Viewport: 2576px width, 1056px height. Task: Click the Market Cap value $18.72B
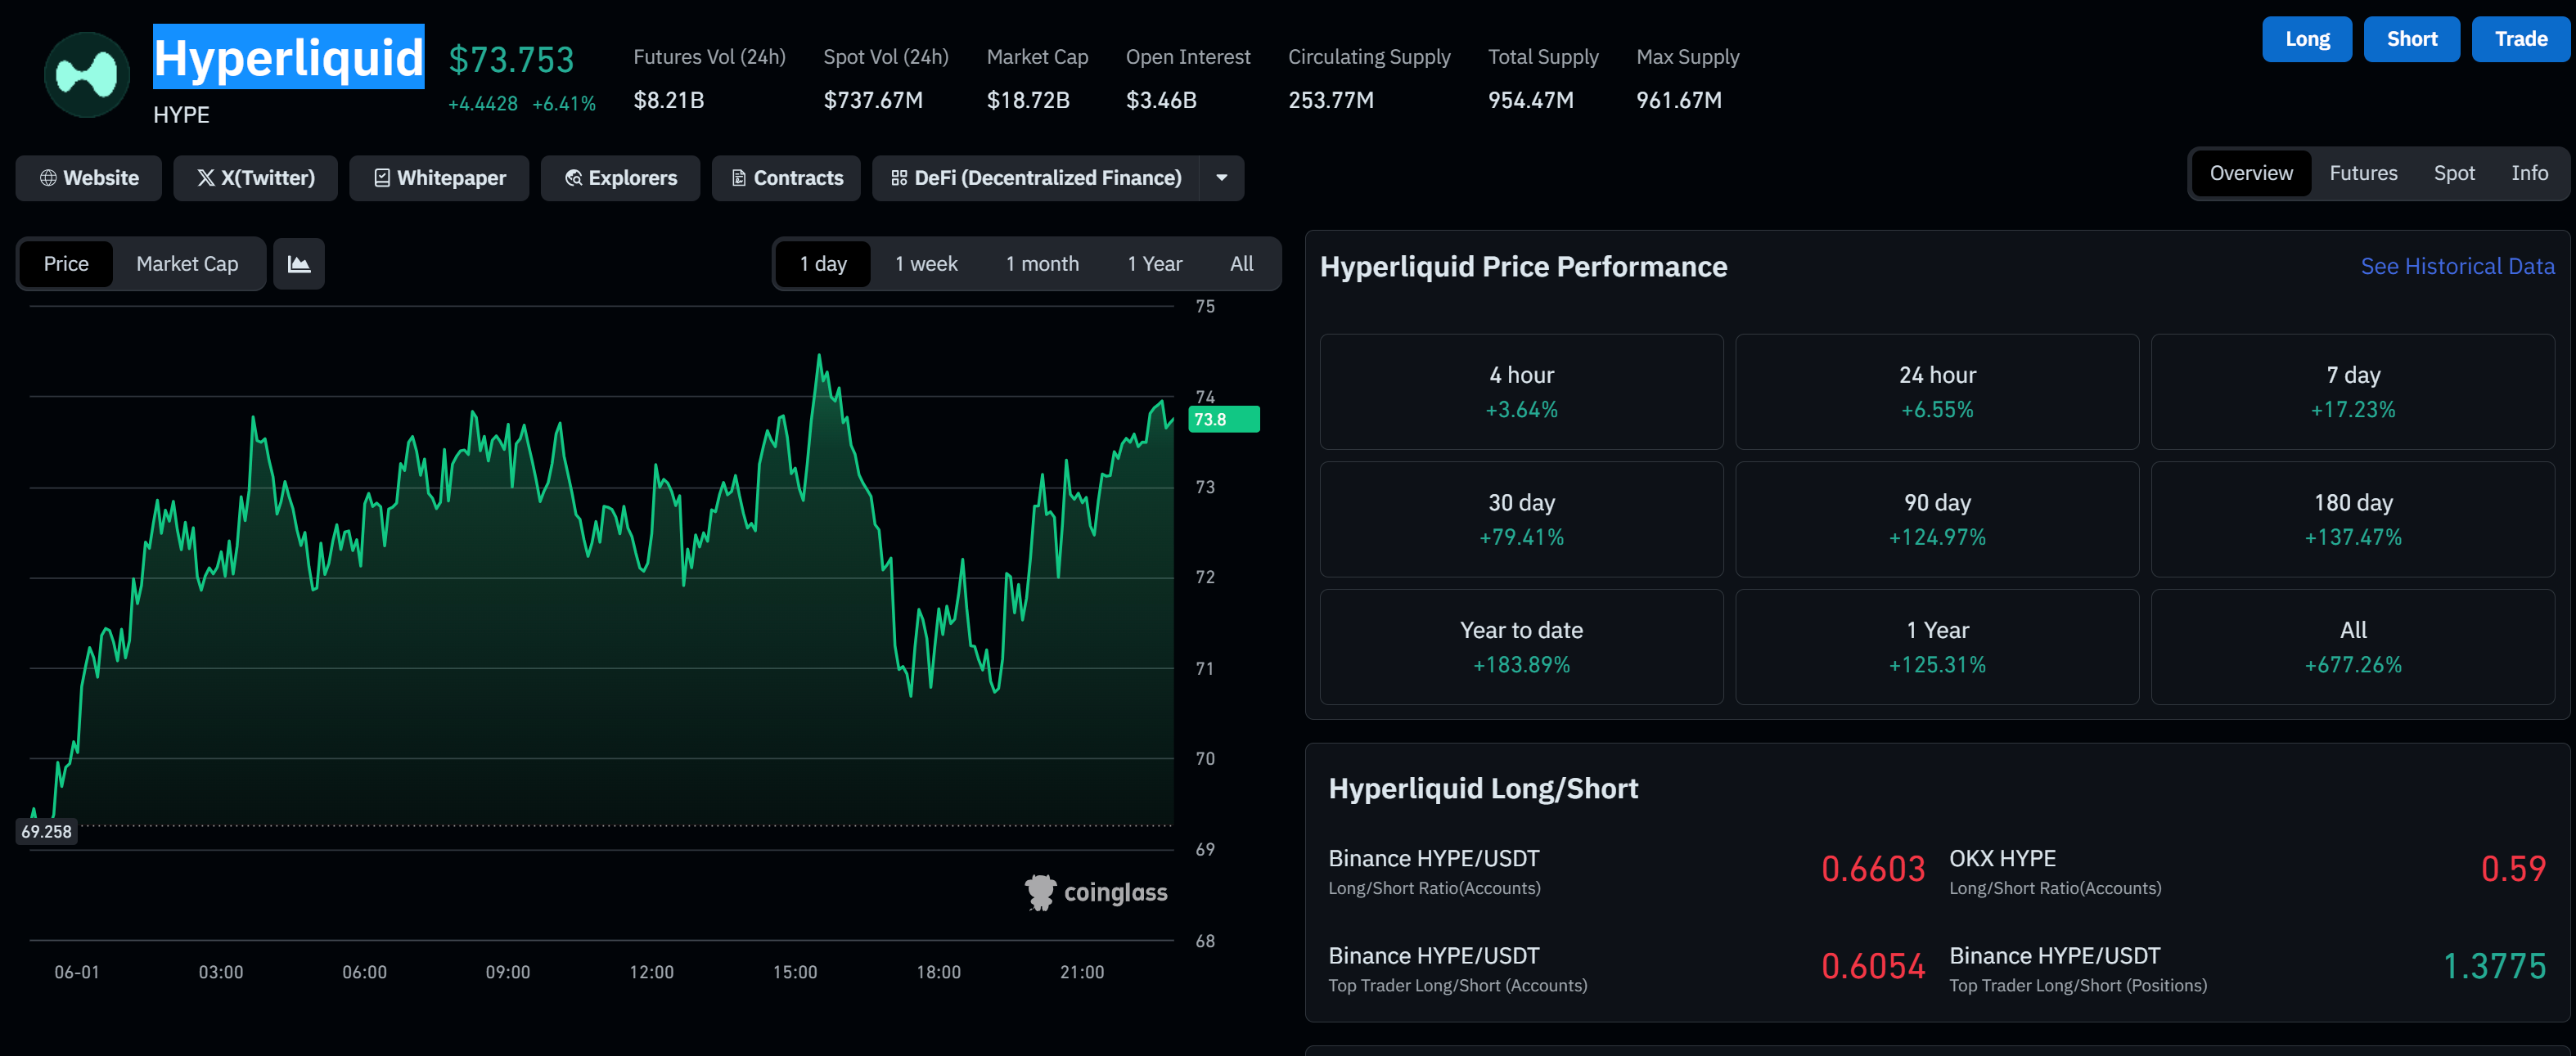tap(1028, 100)
